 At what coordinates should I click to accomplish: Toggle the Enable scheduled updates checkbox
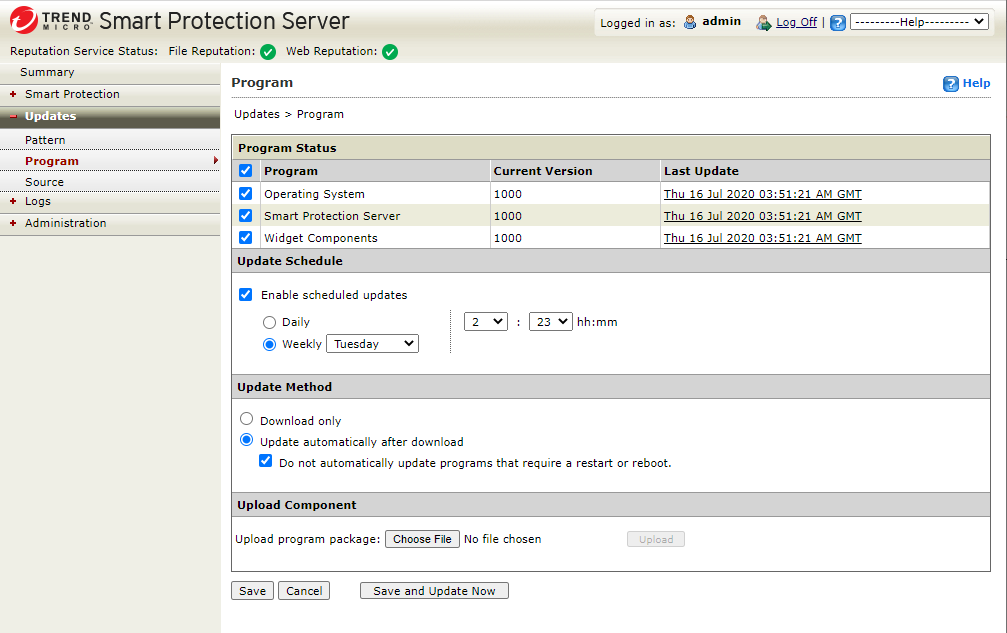click(246, 295)
